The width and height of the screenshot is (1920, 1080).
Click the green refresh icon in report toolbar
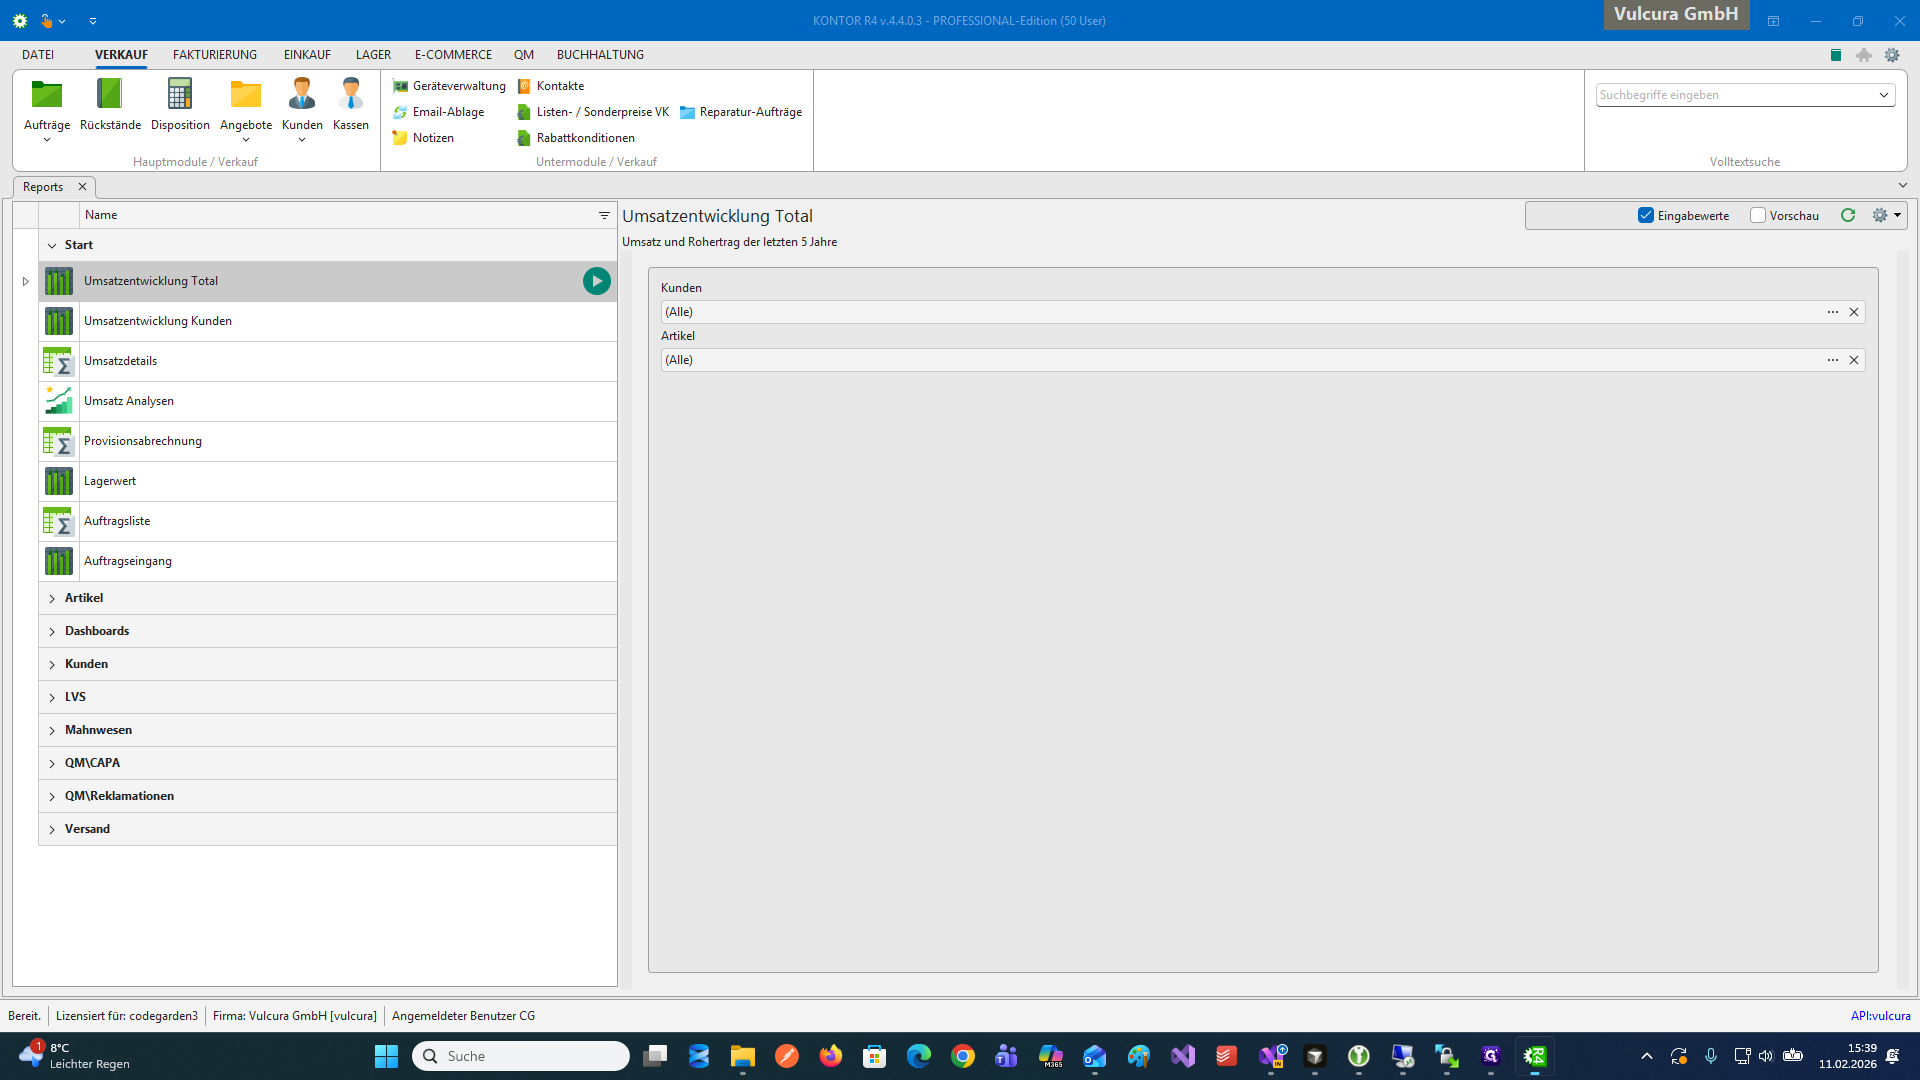(x=1848, y=216)
